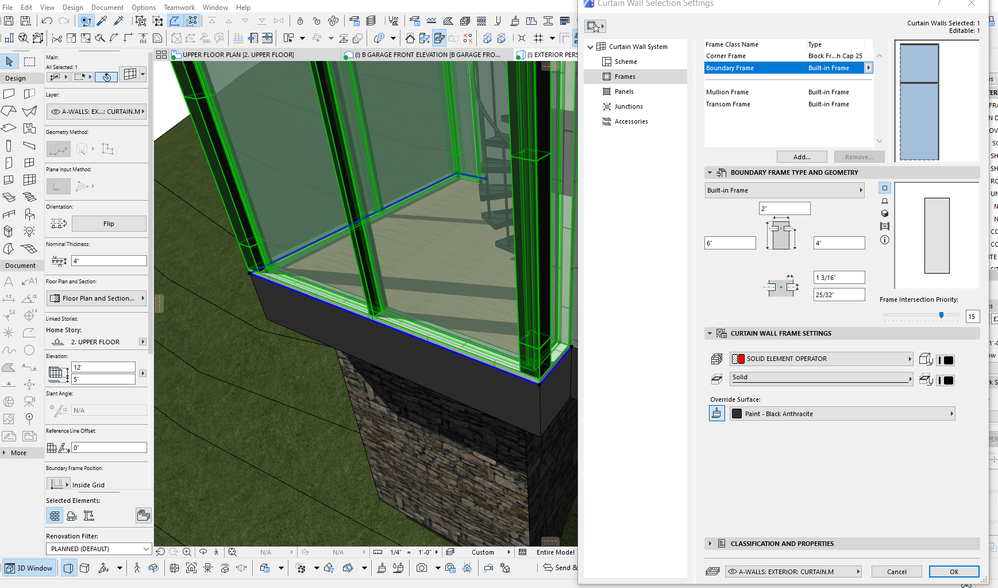The image size is (998, 588).
Task: Expand the Classification and Properties section
Action: [710, 544]
